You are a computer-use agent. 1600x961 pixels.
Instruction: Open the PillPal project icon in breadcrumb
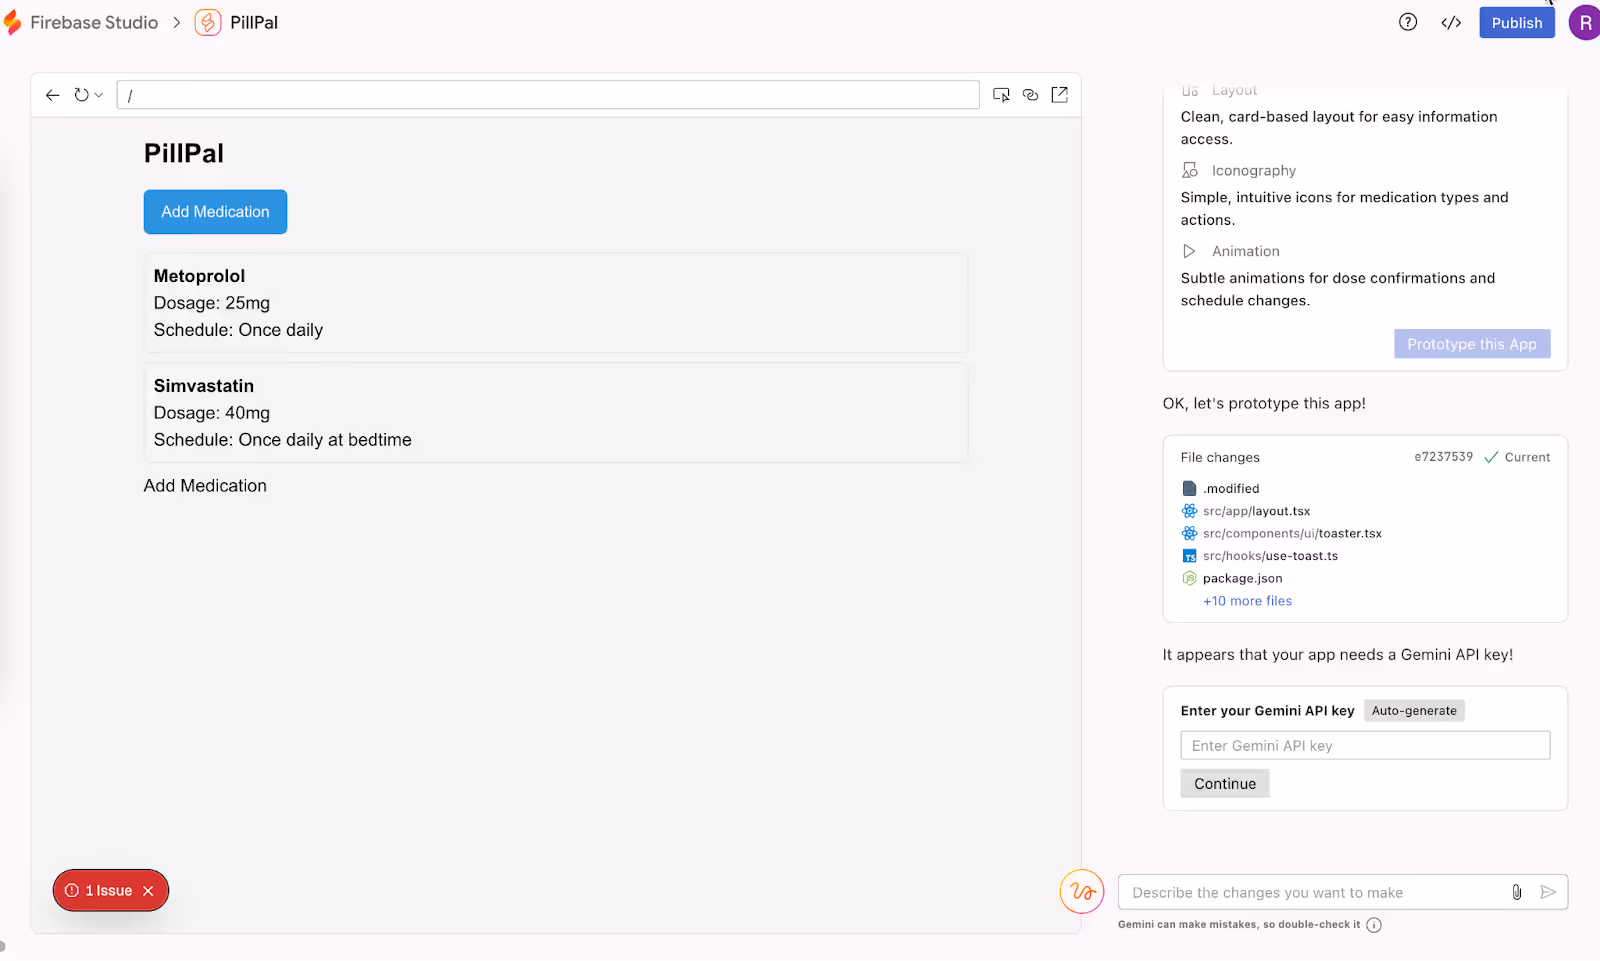coord(207,22)
